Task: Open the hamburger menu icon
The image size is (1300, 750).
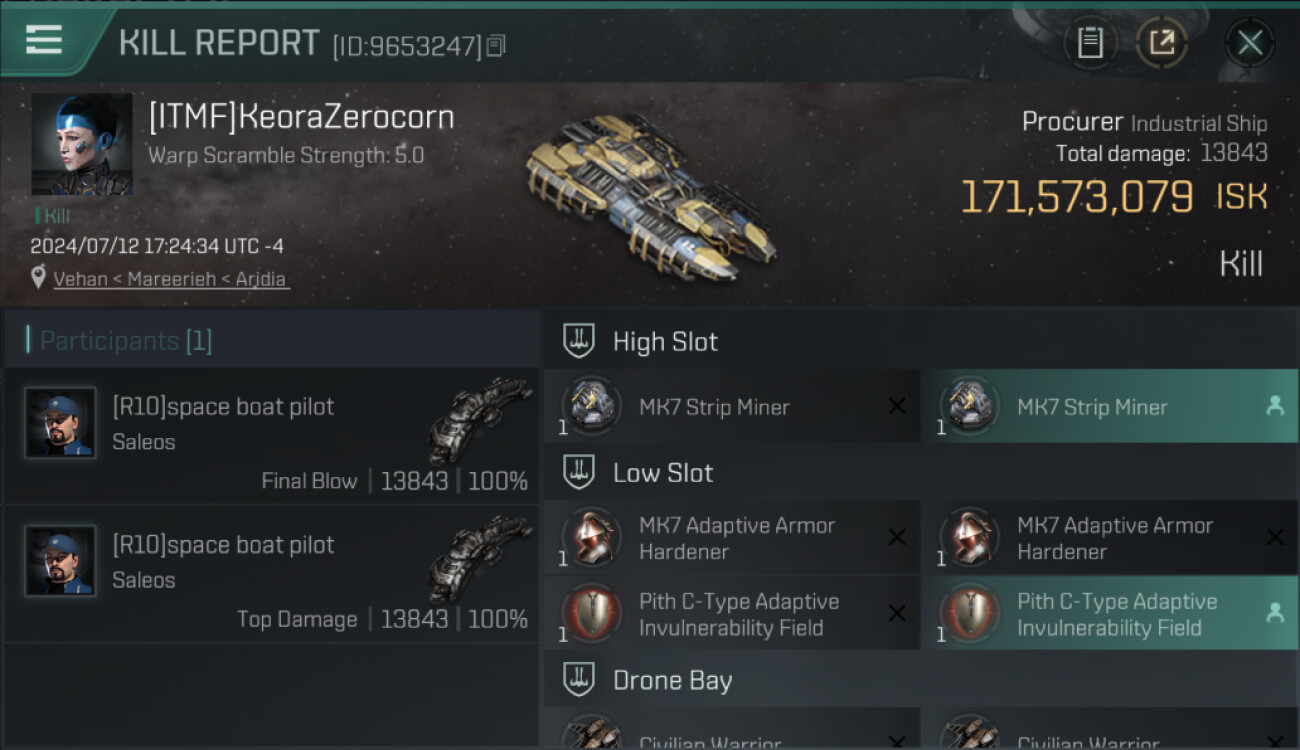Action: tap(44, 40)
